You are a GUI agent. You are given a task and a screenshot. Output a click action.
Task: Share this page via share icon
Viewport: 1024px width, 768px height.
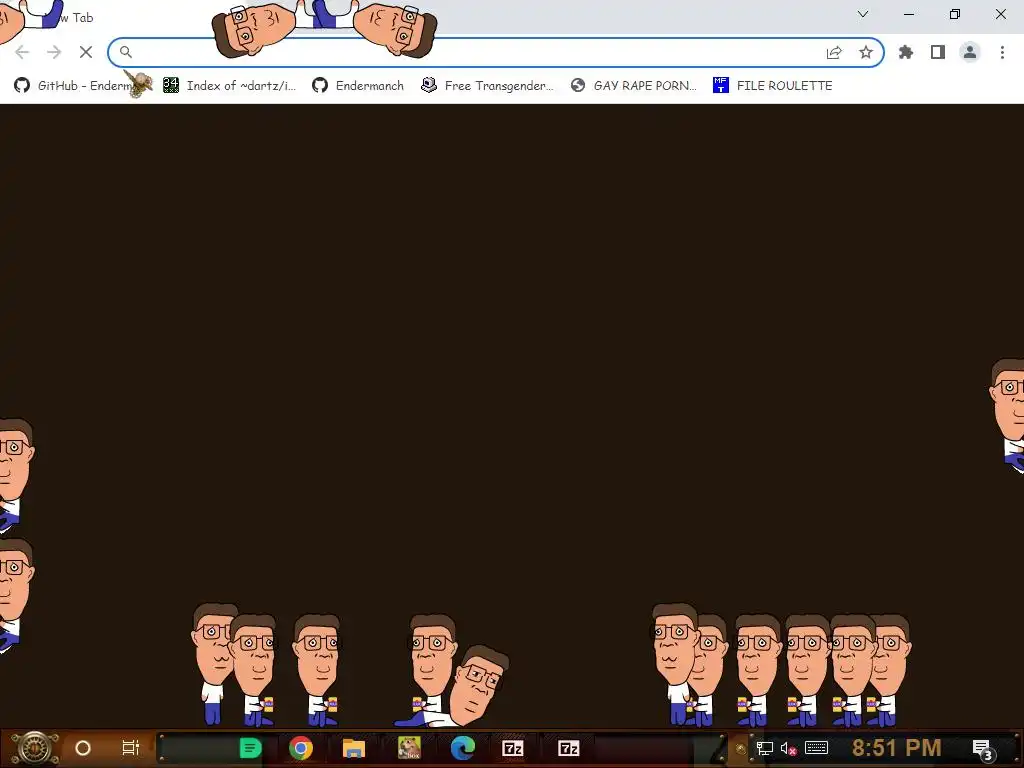pos(834,52)
